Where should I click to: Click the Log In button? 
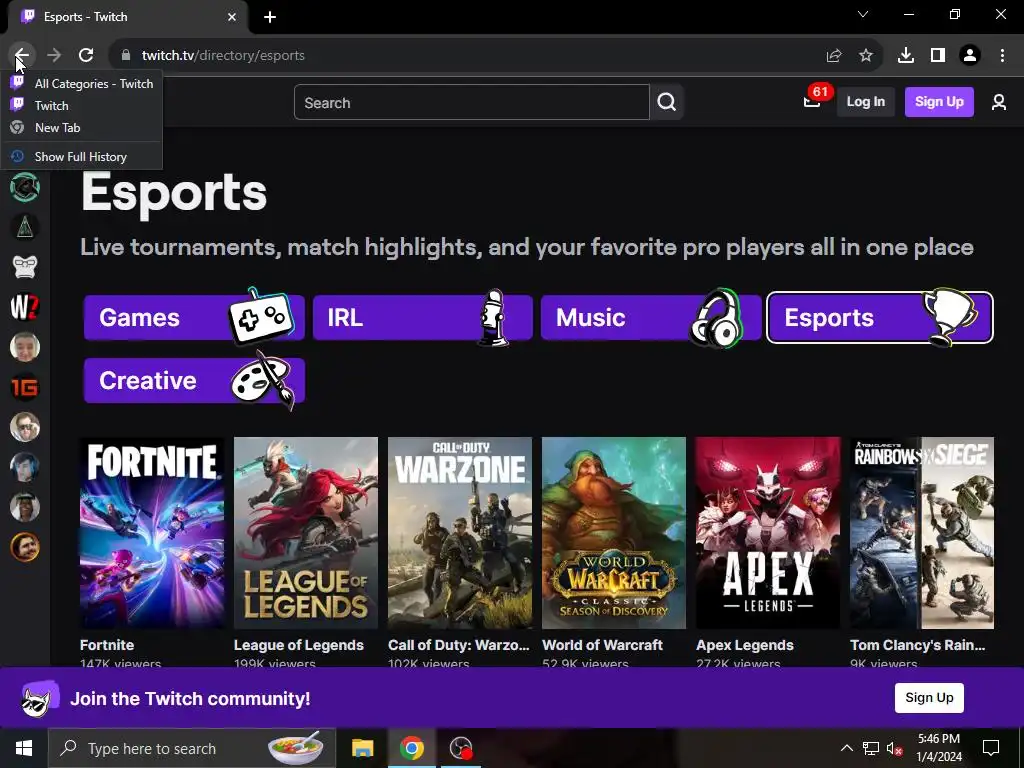click(x=866, y=102)
